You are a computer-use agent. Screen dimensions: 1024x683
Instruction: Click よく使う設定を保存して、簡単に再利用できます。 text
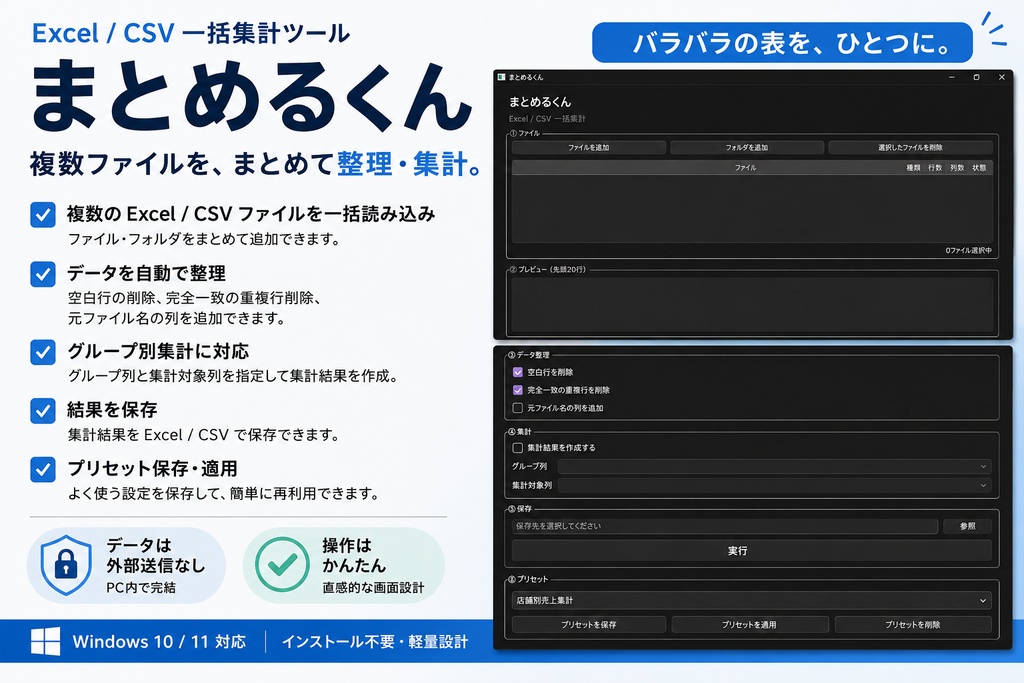[x=224, y=494]
